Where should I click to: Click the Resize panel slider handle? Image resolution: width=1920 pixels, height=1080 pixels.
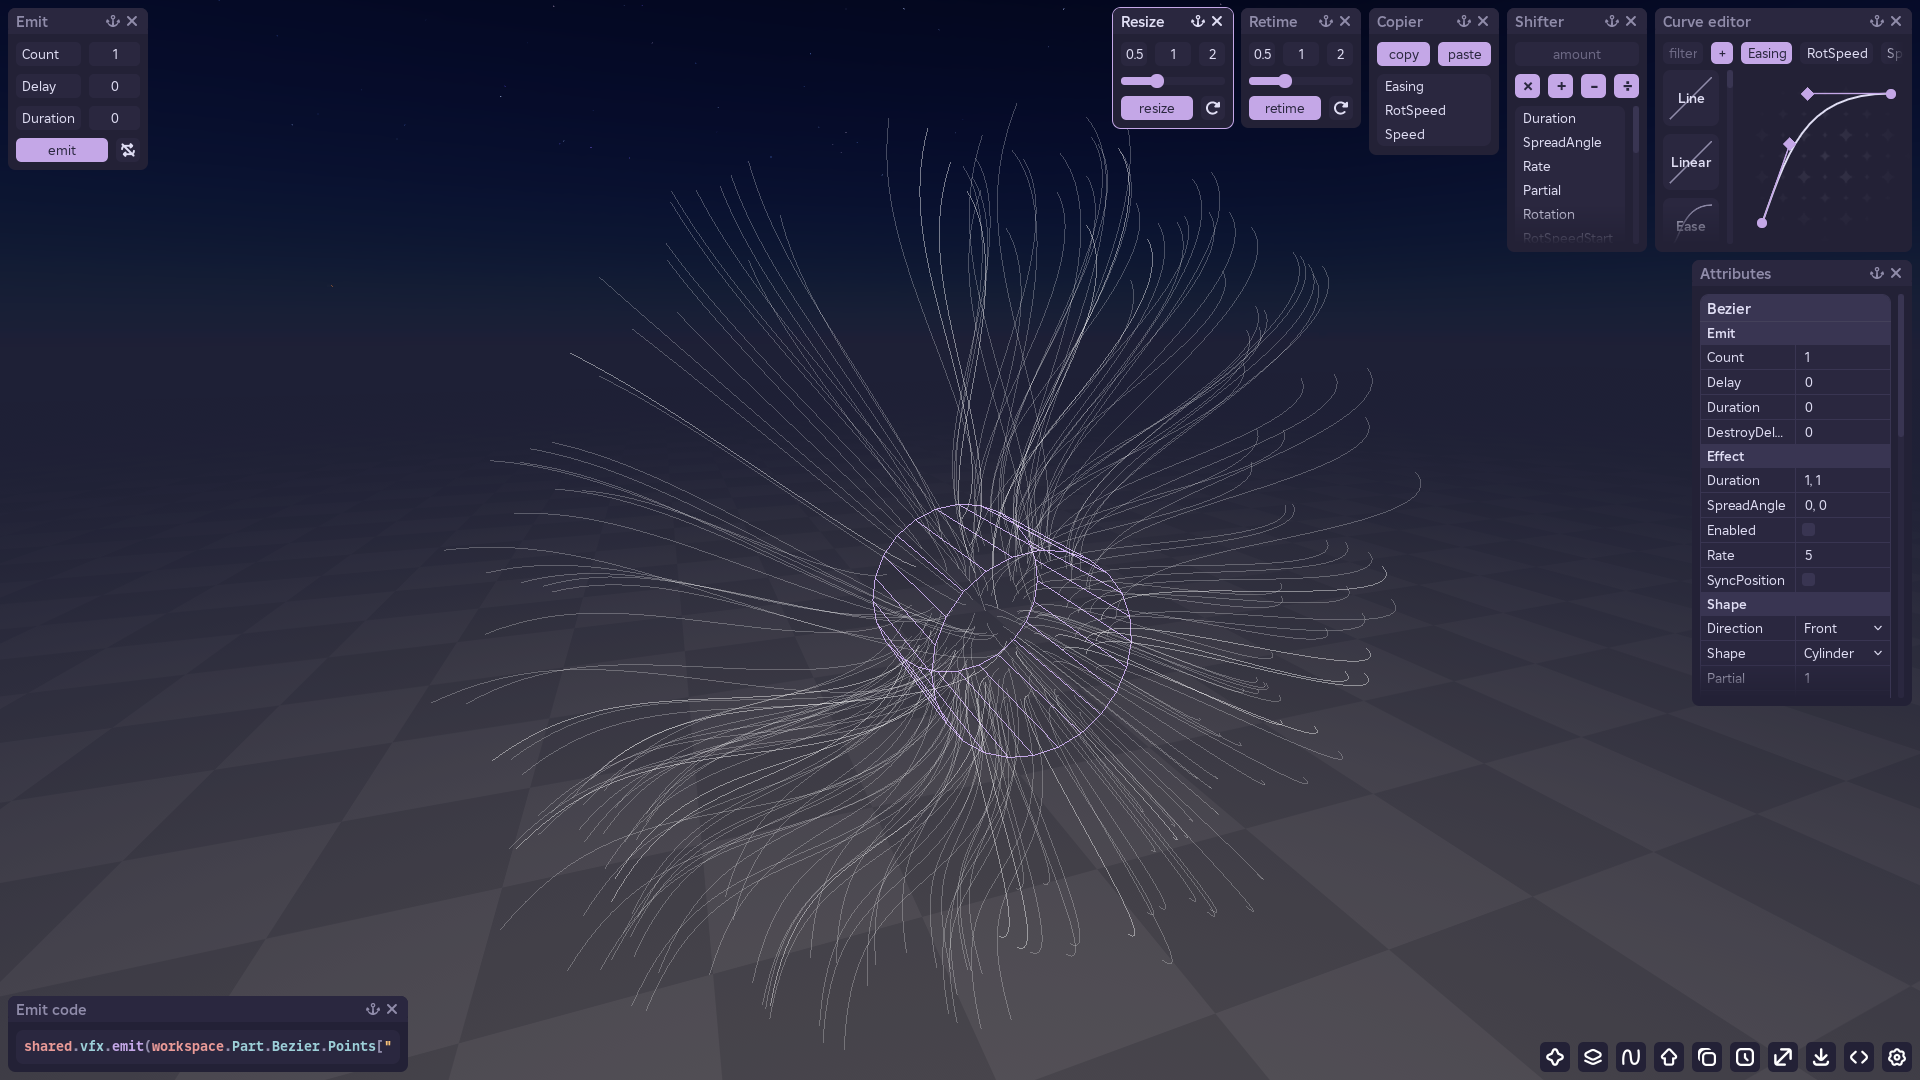(x=1157, y=81)
